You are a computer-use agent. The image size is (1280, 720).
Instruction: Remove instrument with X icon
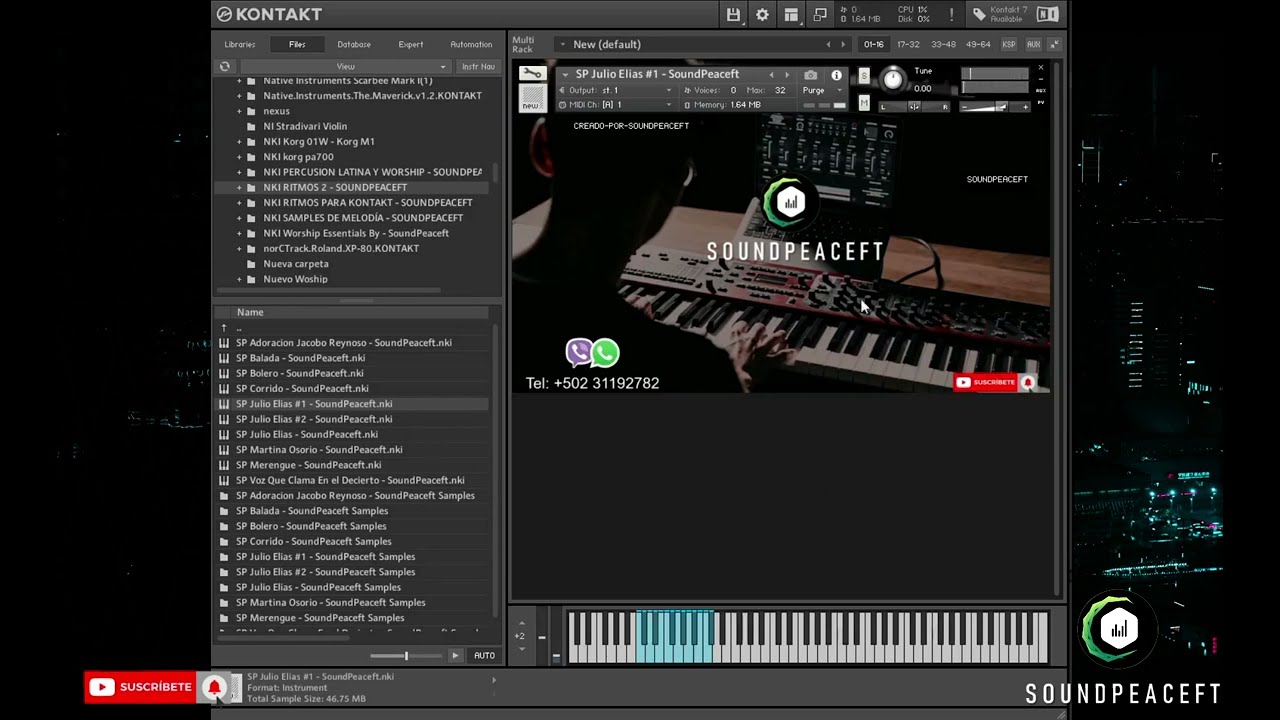pos(1041,68)
